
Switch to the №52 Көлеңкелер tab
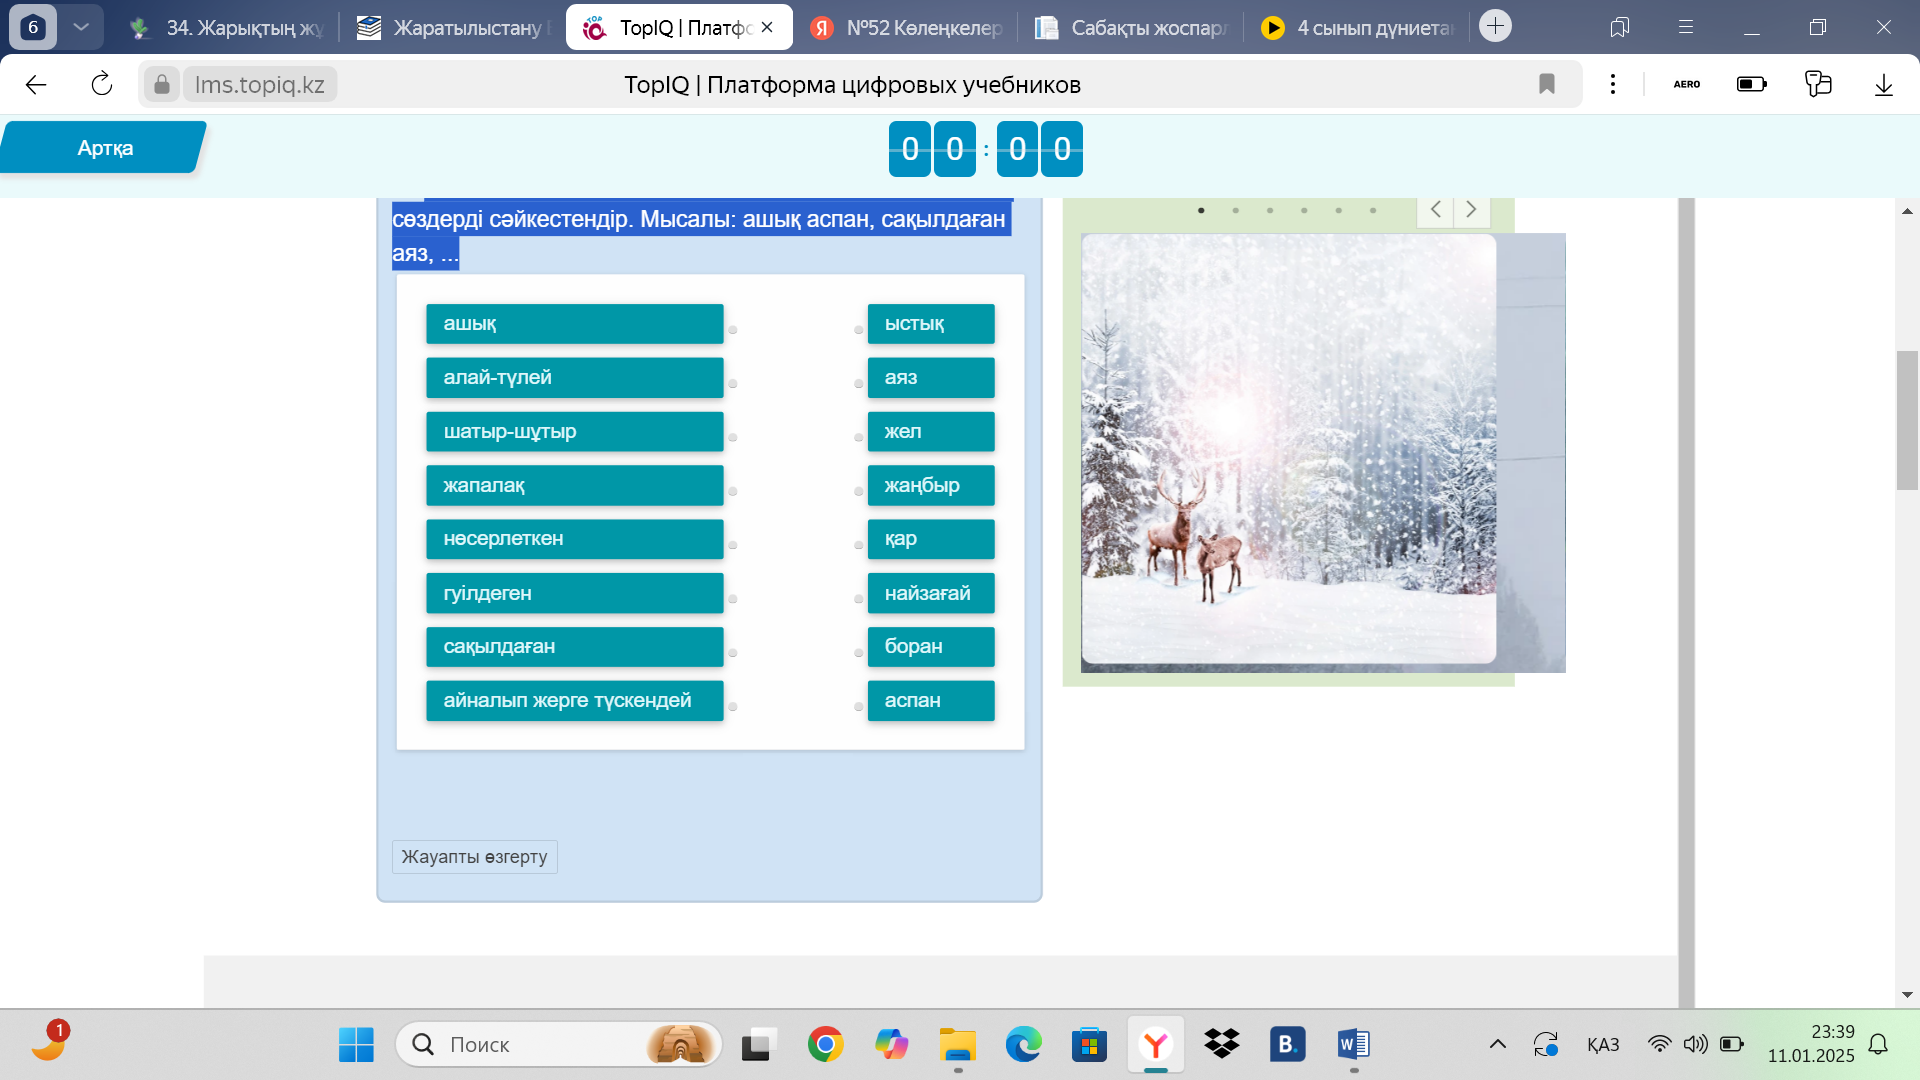click(908, 28)
